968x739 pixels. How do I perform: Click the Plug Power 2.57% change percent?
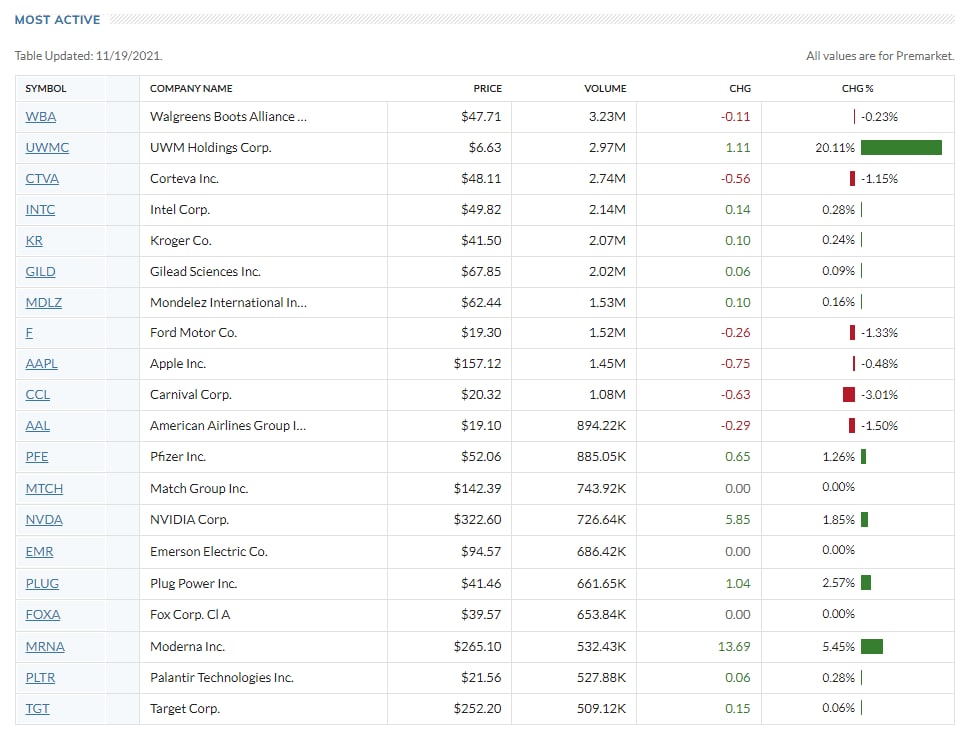[x=838, y=583]
